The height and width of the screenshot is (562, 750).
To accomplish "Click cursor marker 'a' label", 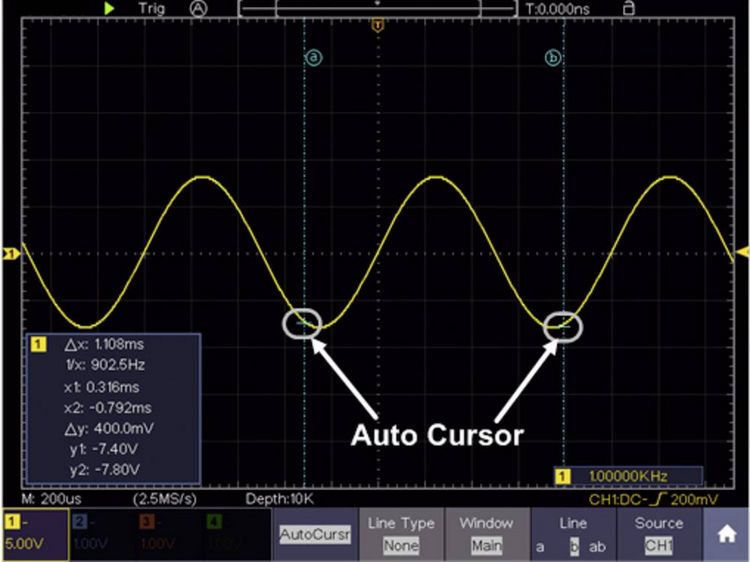I will (x=313, y=58).
